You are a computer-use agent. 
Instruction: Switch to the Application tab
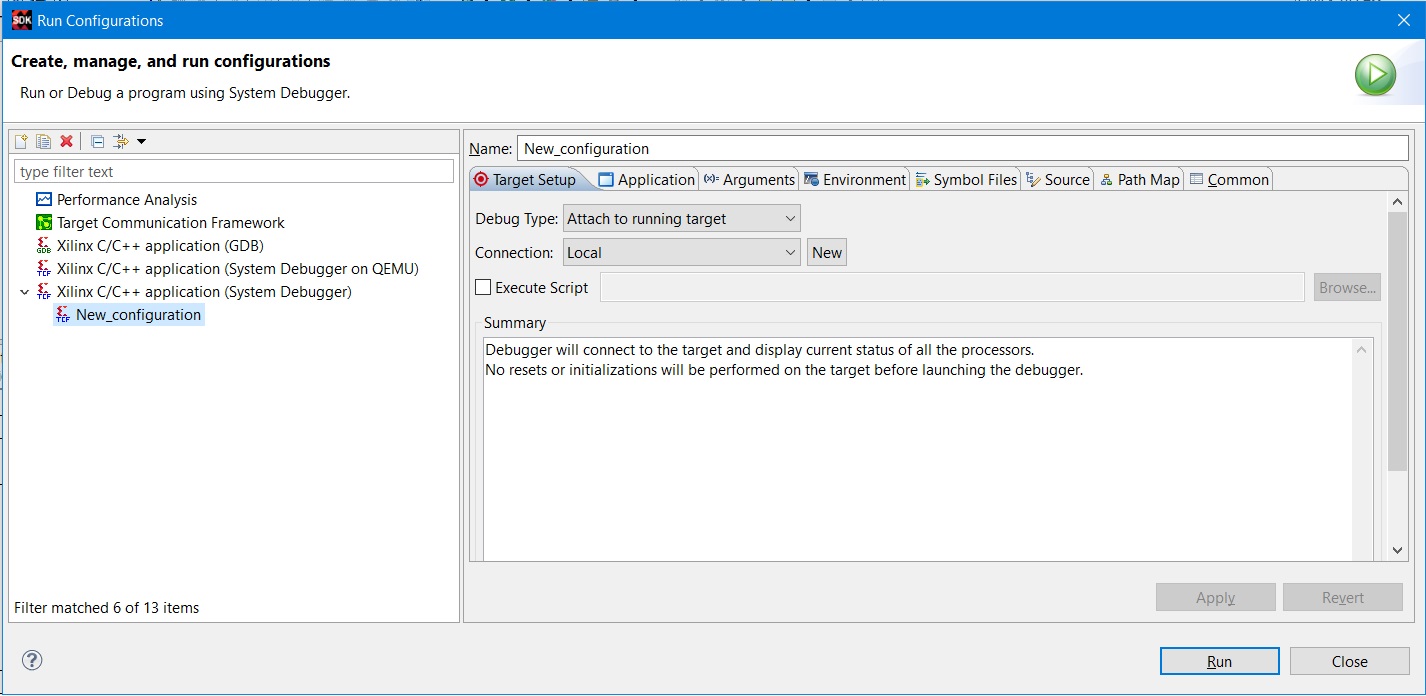tap(646, 180)
